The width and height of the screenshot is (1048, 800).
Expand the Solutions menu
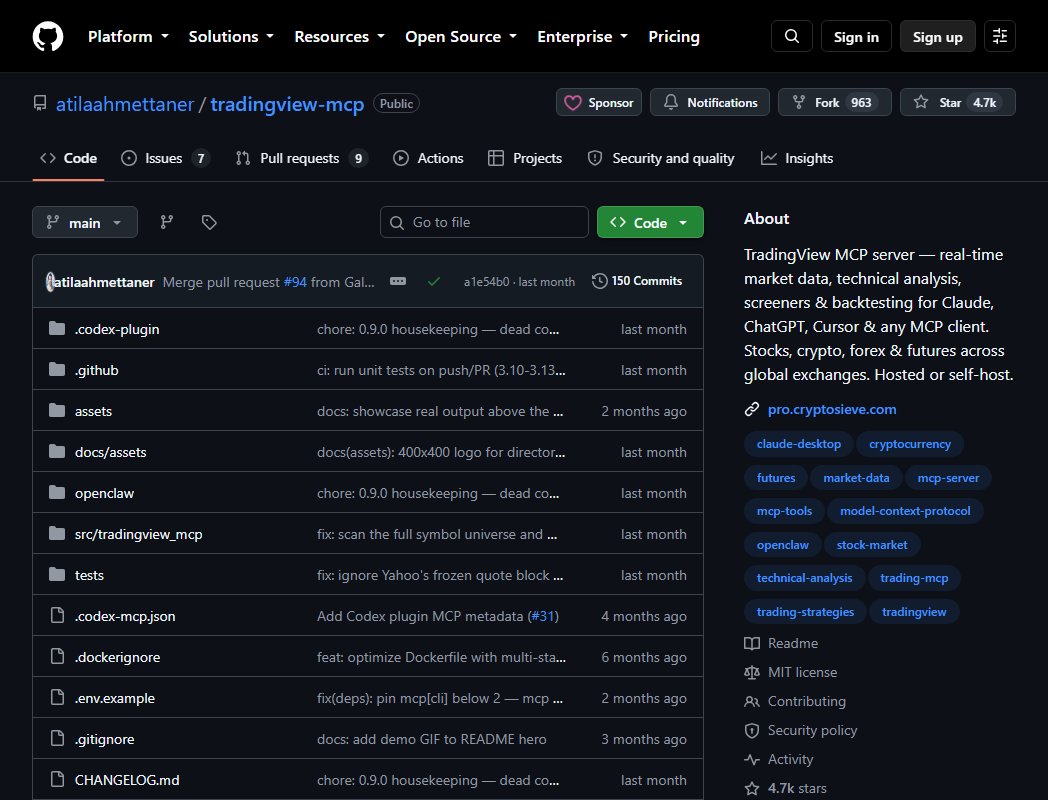click(x=231, y=36)
